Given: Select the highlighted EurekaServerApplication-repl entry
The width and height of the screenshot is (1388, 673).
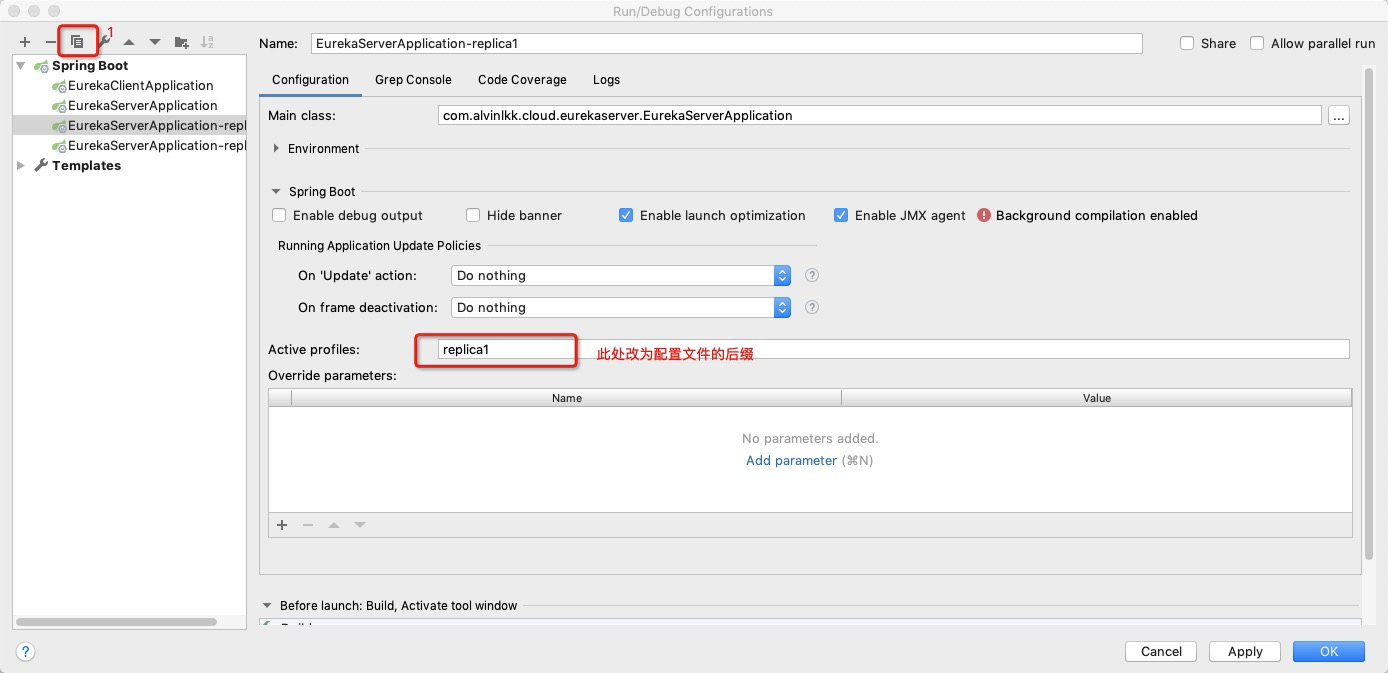Looking at the screenshot, I should pos(130,125).
